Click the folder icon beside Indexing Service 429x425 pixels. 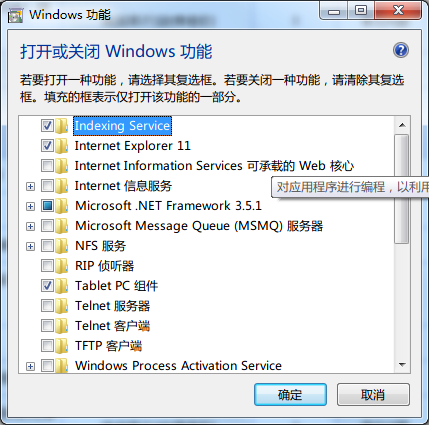(x=62, y=126)
